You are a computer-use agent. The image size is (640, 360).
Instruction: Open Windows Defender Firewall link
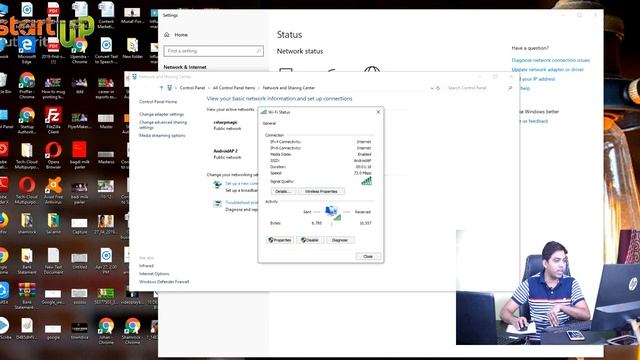click(x=164, y=282)
